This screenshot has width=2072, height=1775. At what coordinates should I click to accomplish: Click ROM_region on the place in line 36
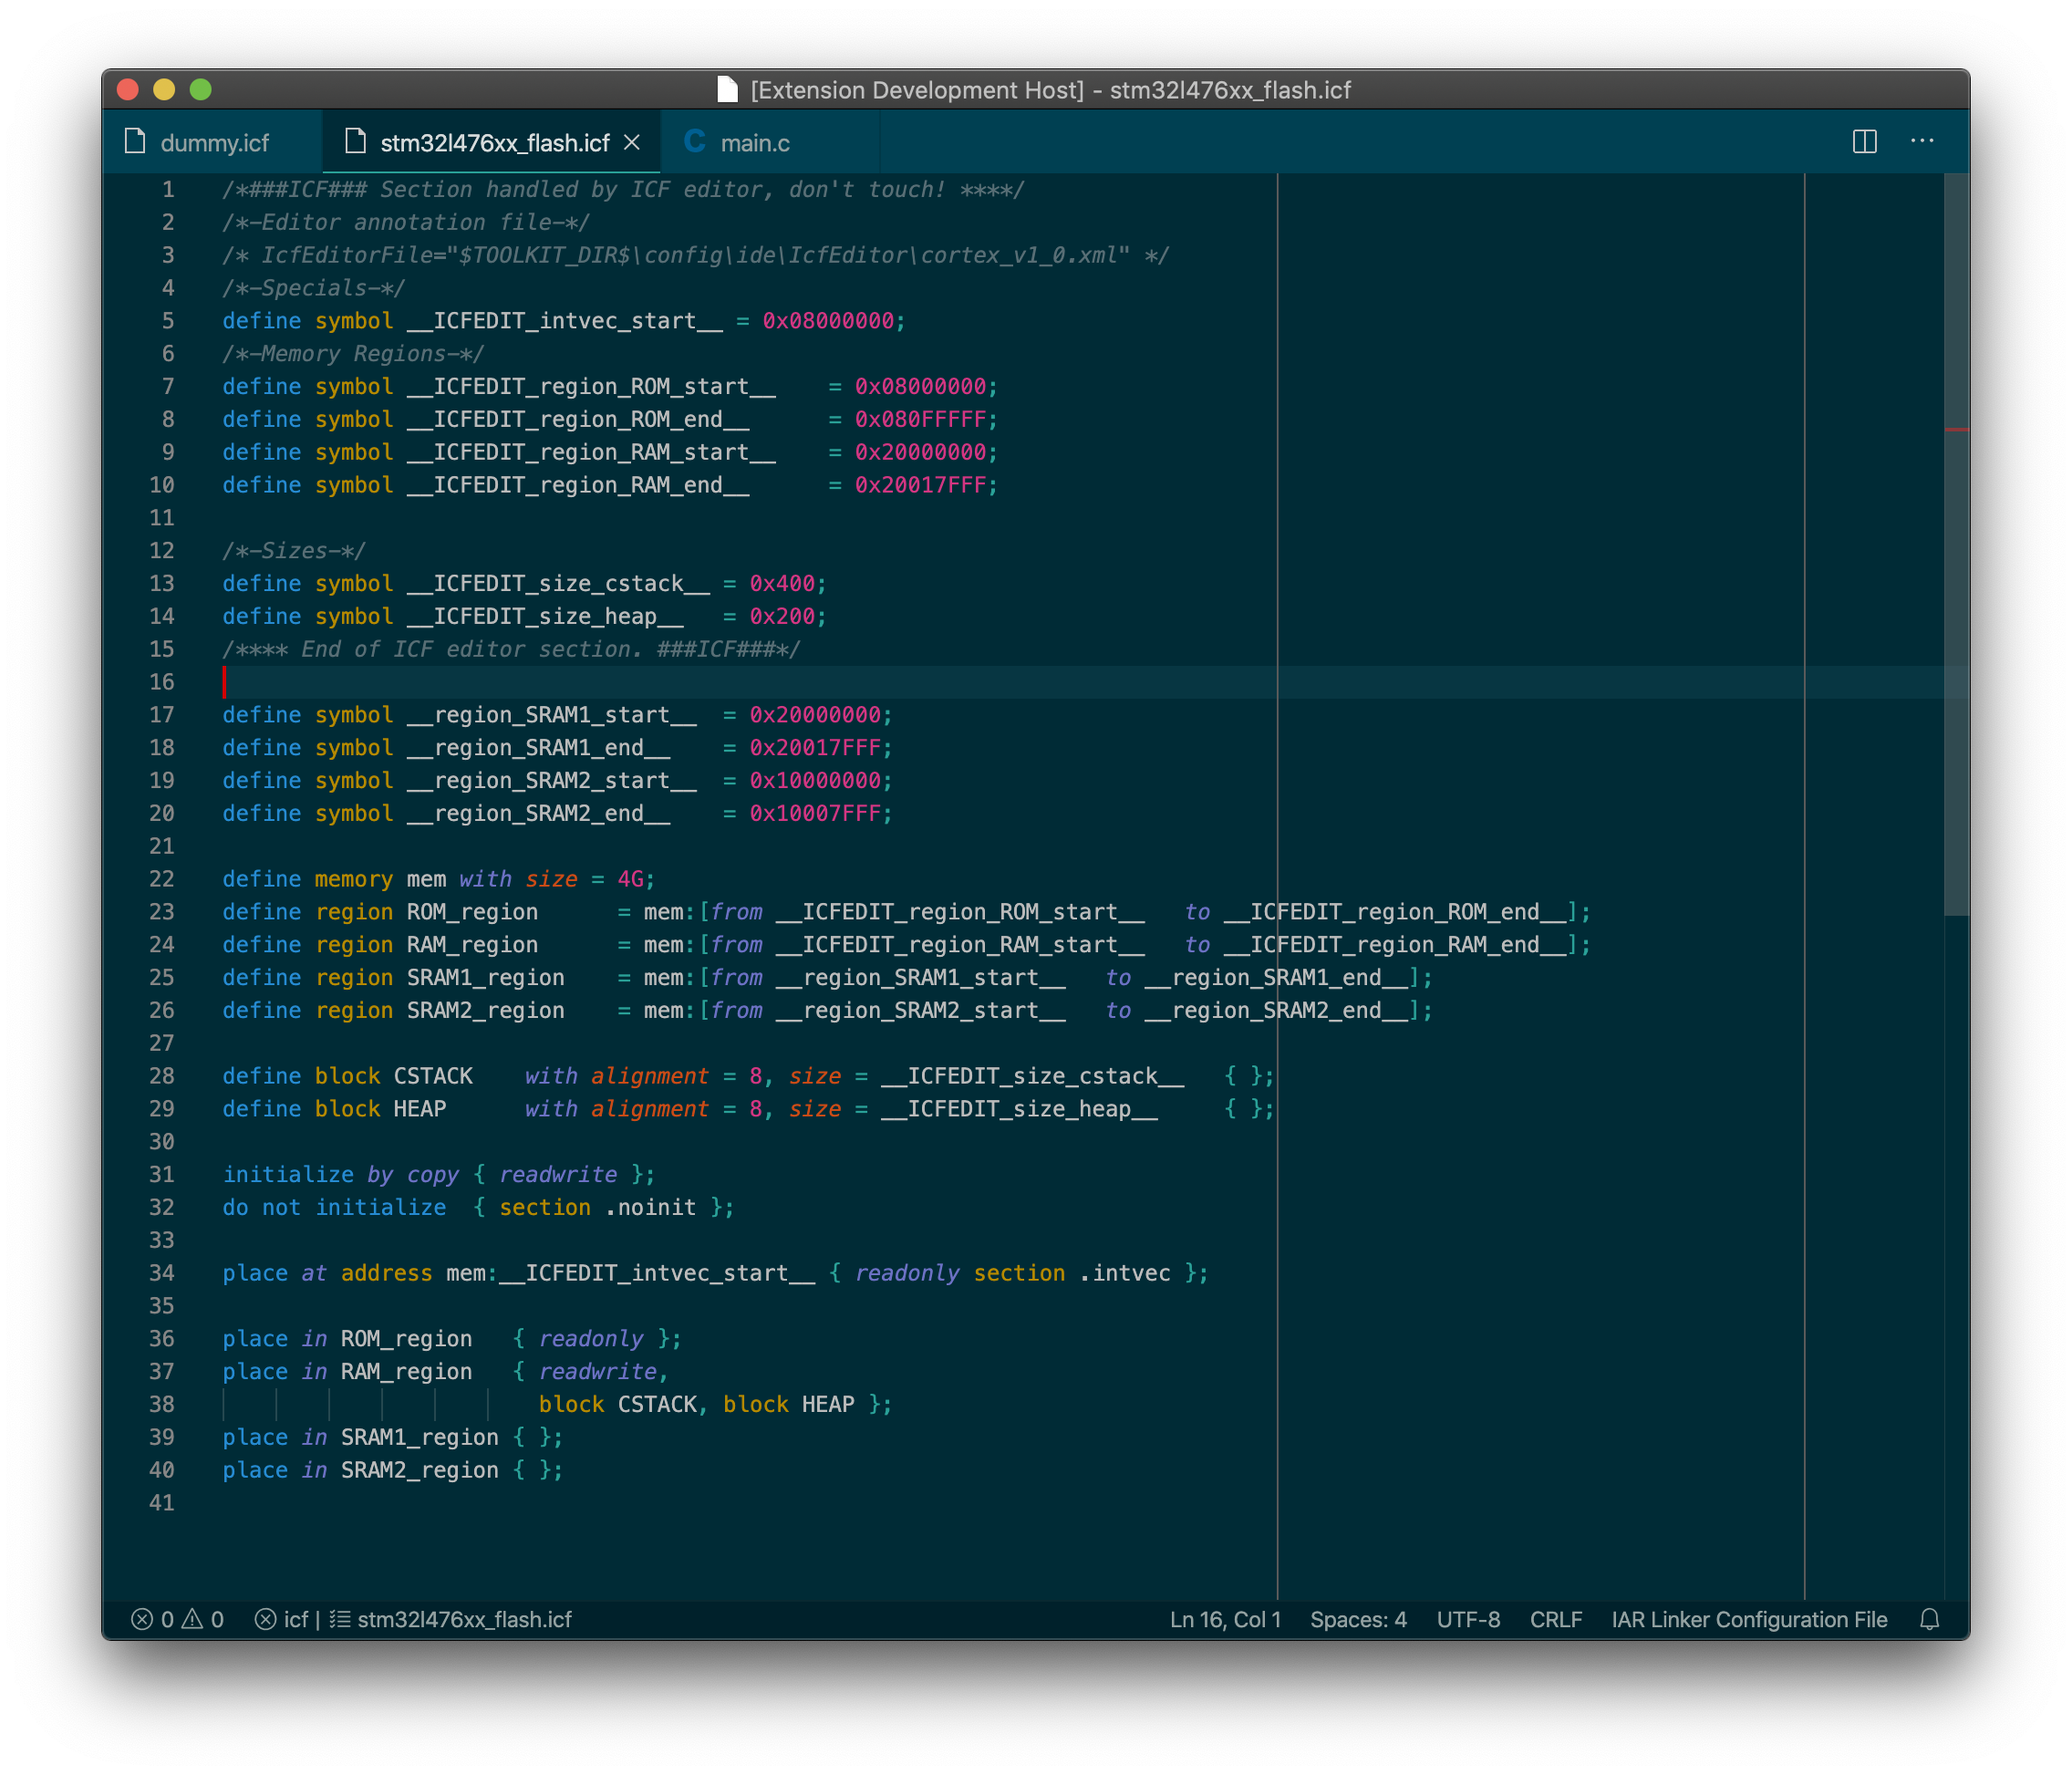406,1339
